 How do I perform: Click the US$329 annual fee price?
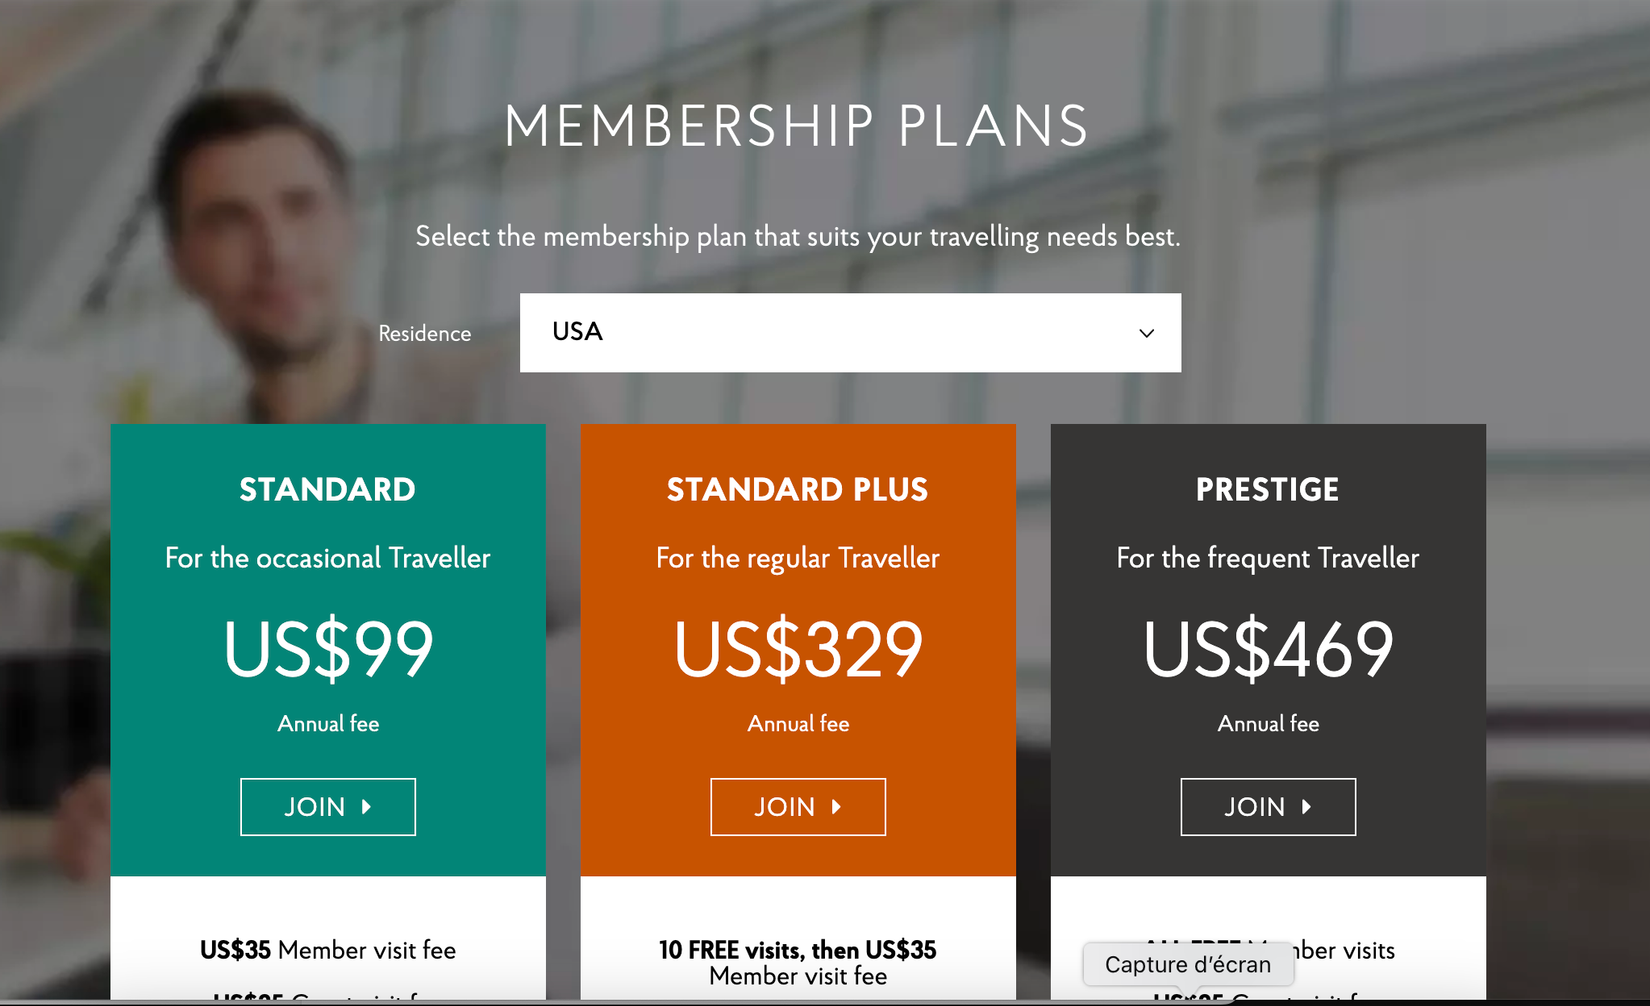[x=797, y=650]
